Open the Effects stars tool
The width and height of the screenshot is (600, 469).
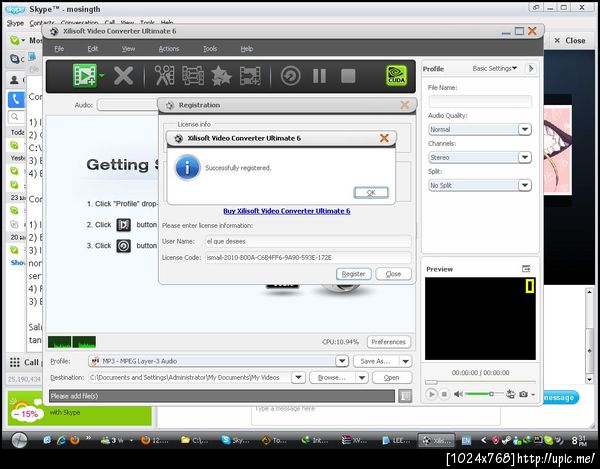point(221,75)
